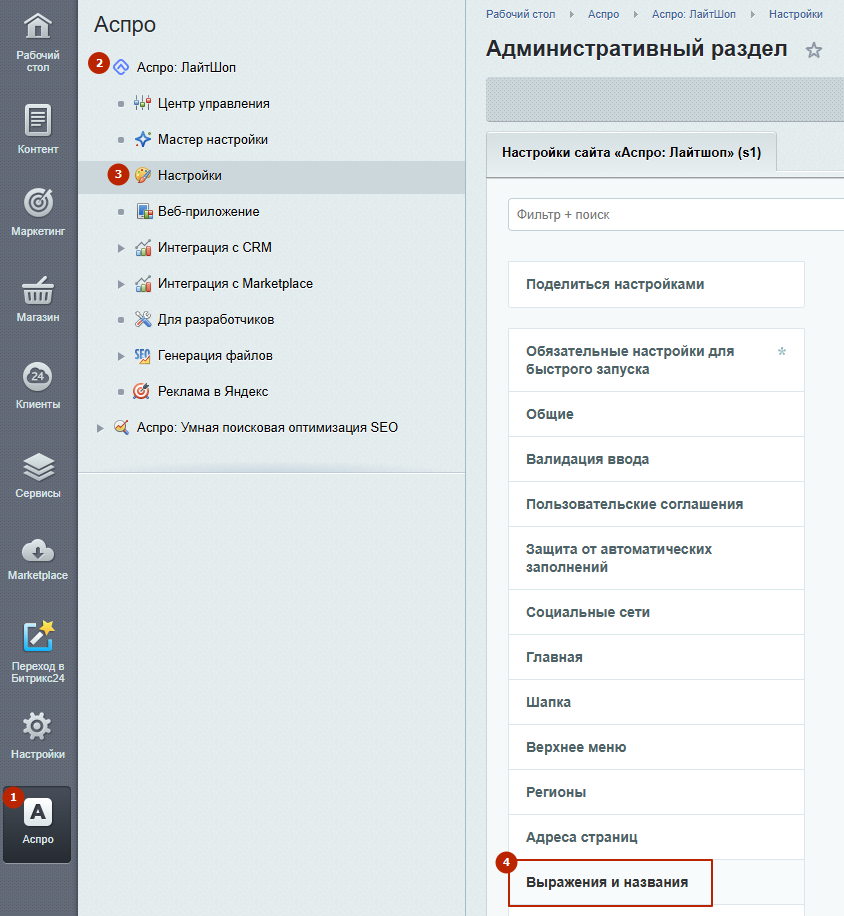Select the Верхнее меню section
The height and width of the screenshot is (916, 844).
pos(656,747)
